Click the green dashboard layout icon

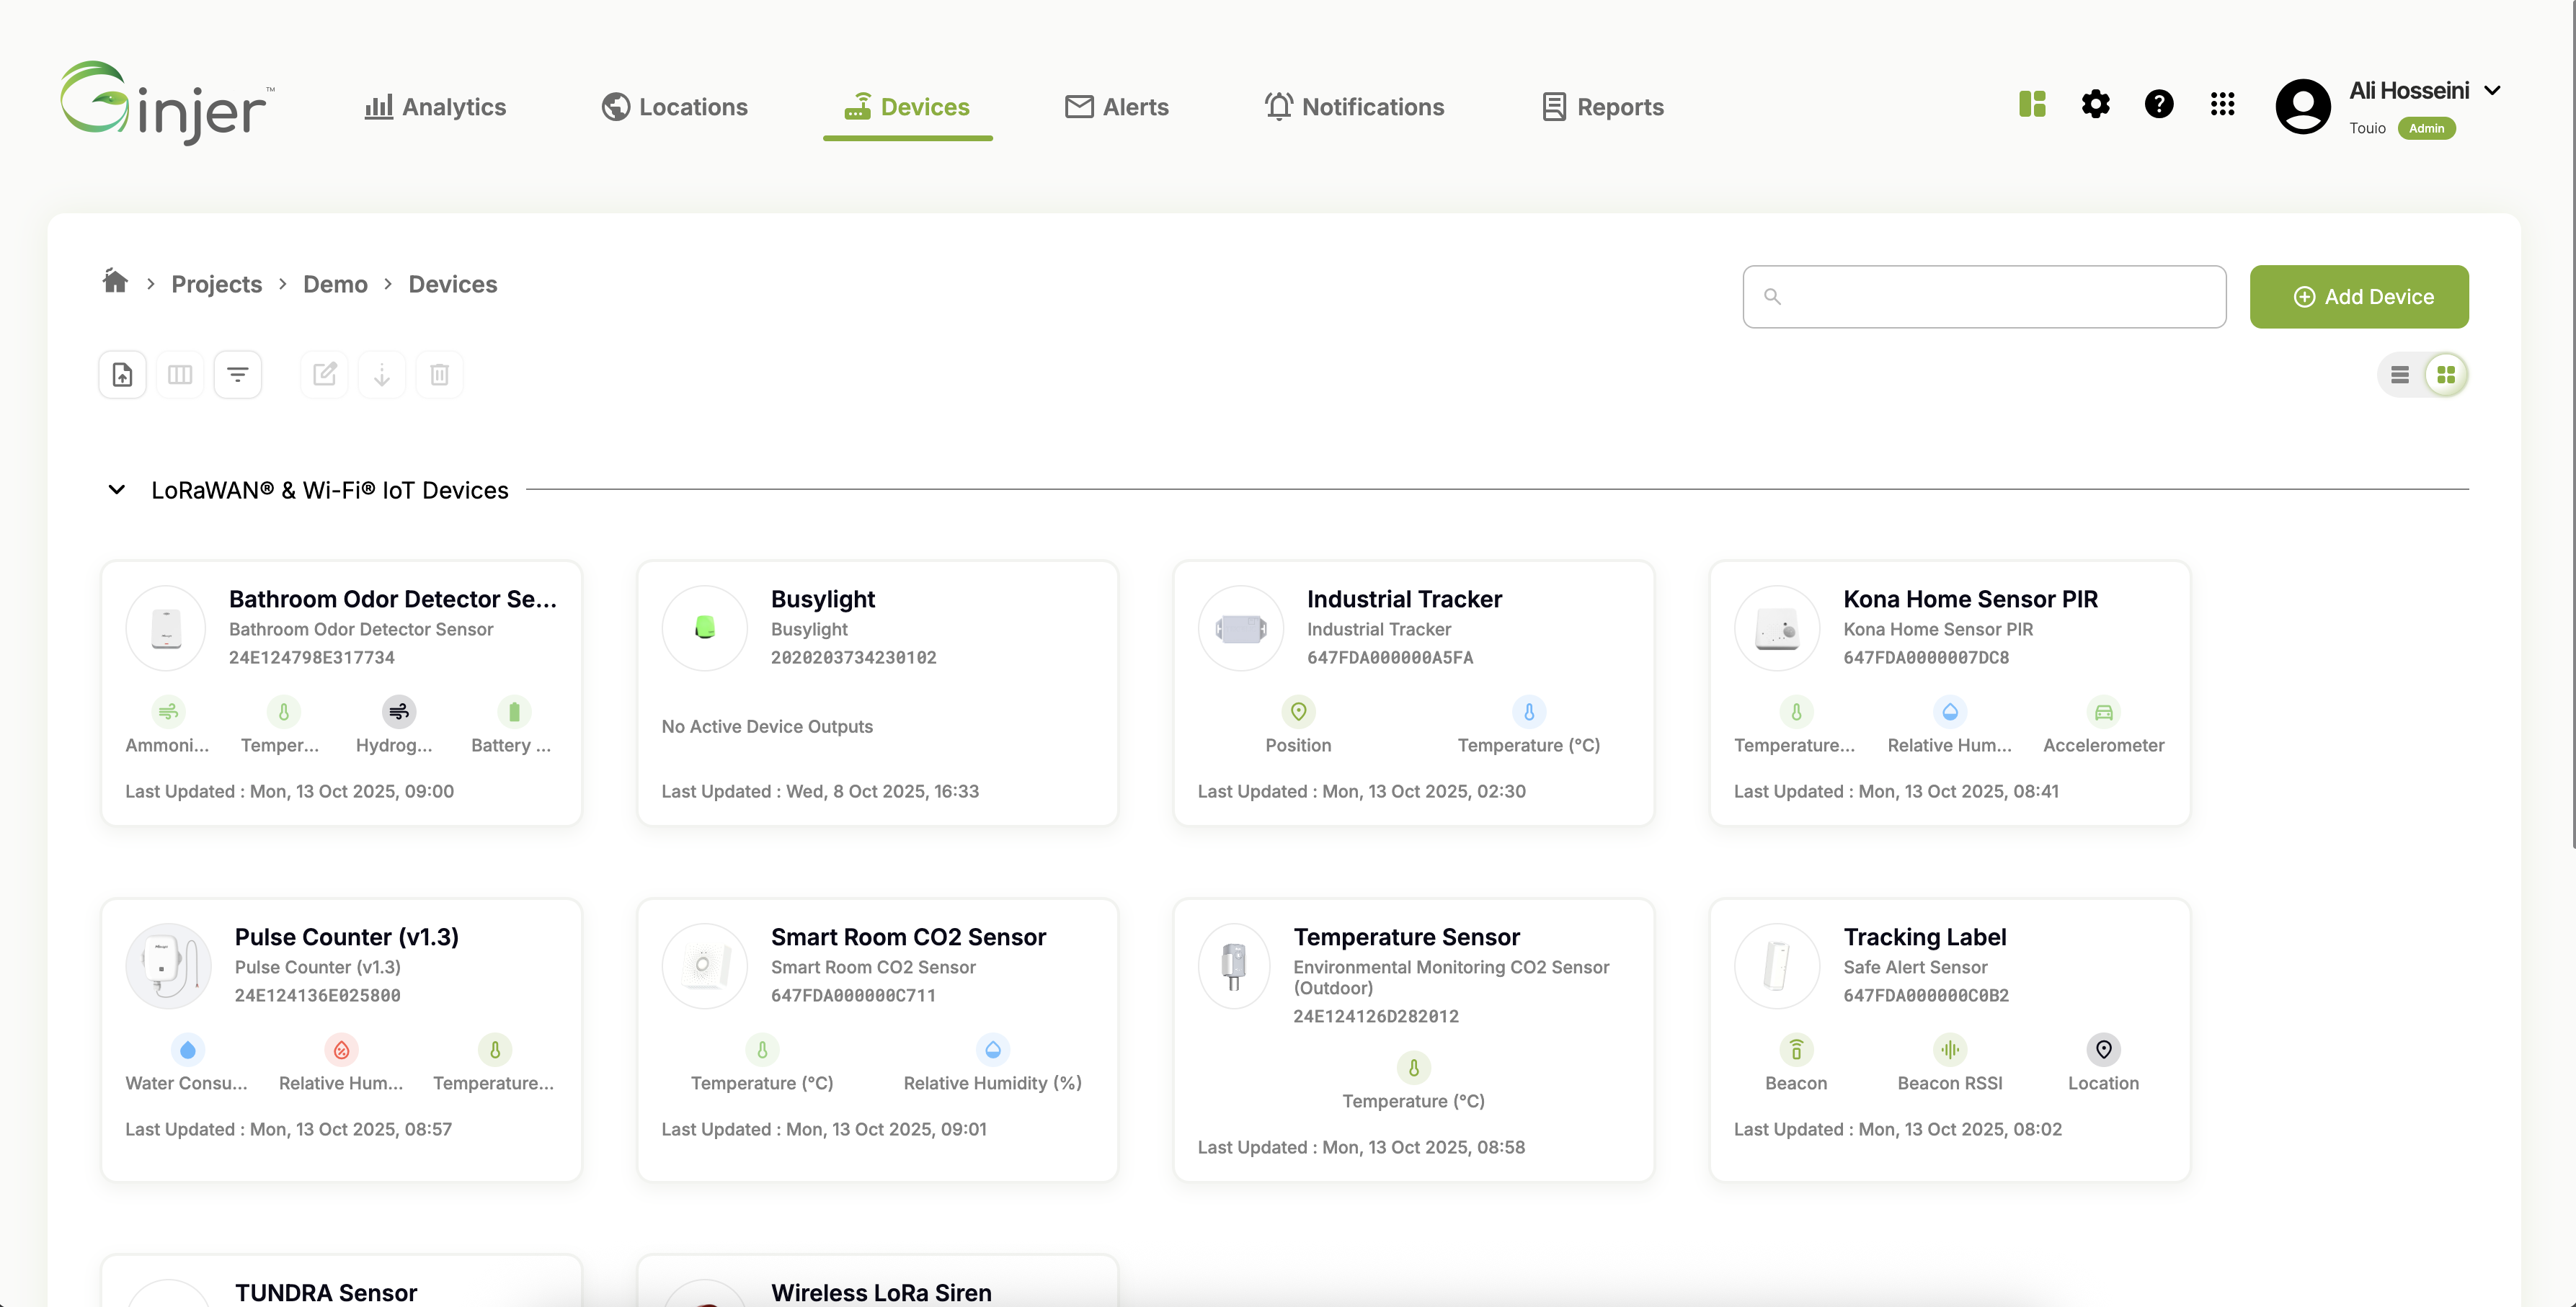point(2032,104)
